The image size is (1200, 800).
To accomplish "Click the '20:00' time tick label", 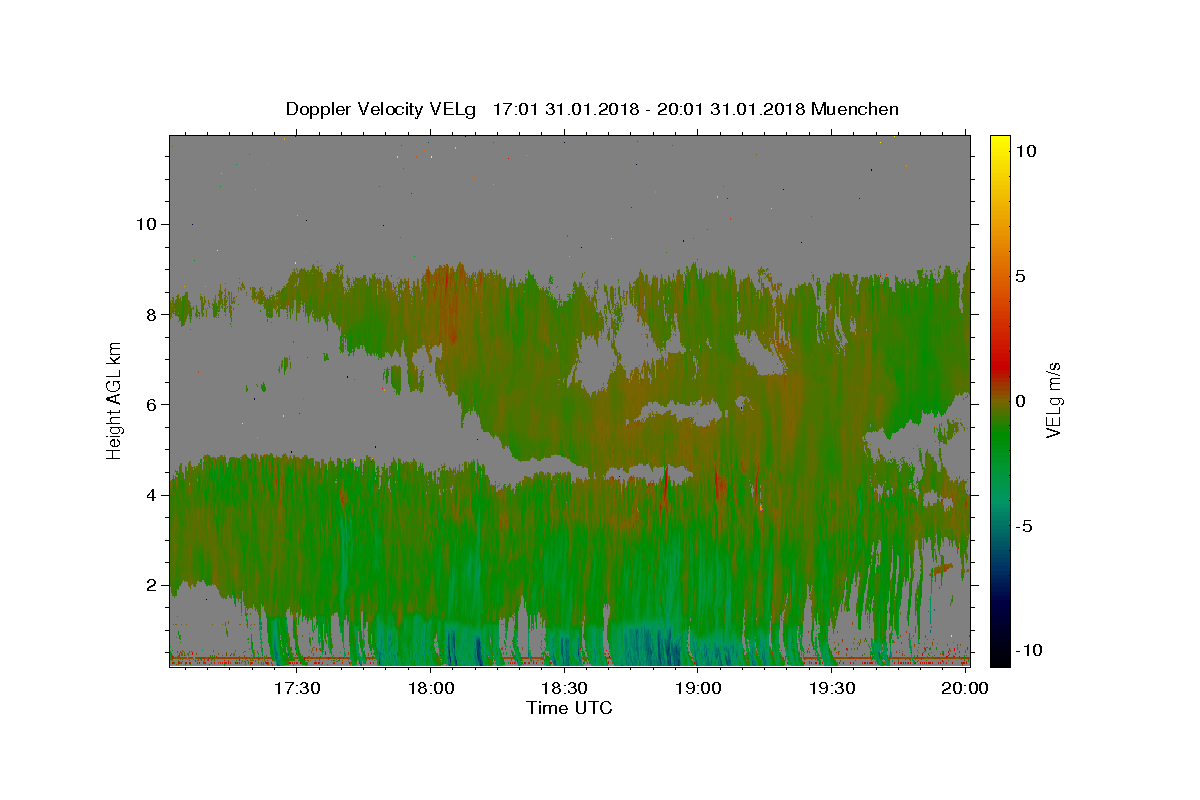I will [965, 688].
